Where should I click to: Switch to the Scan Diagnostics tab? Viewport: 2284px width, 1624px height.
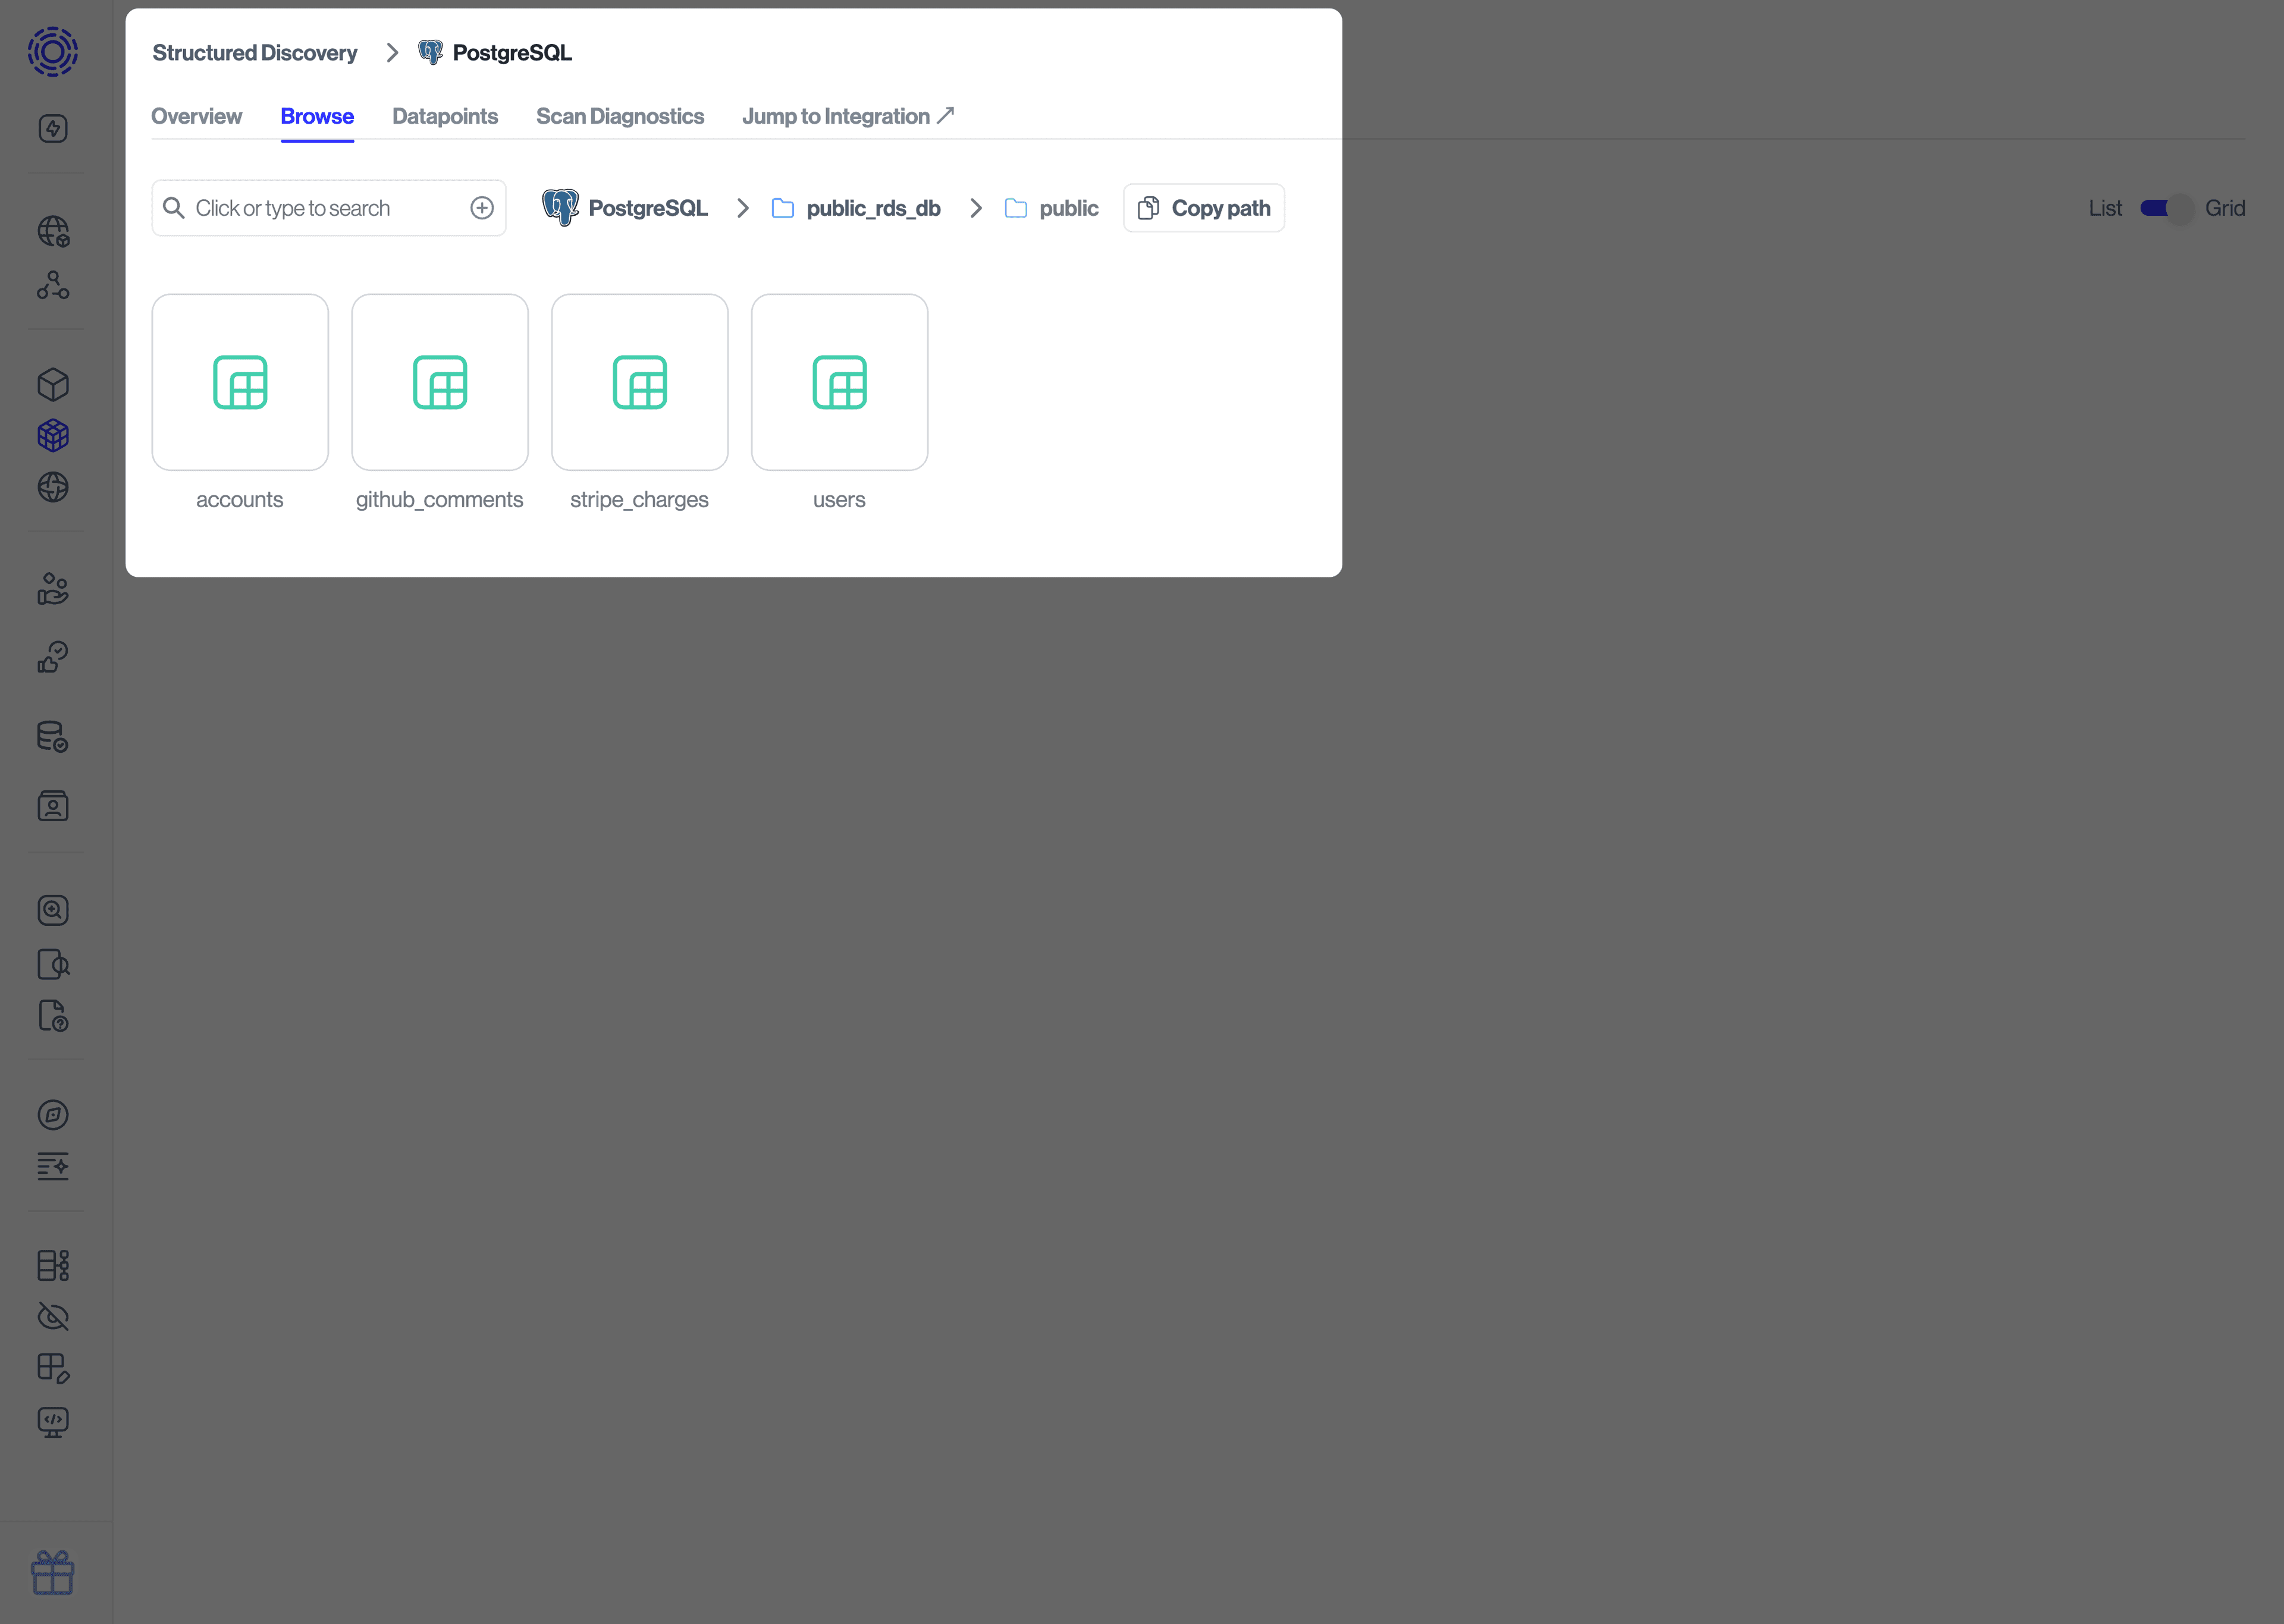click(x=620, y=116)
